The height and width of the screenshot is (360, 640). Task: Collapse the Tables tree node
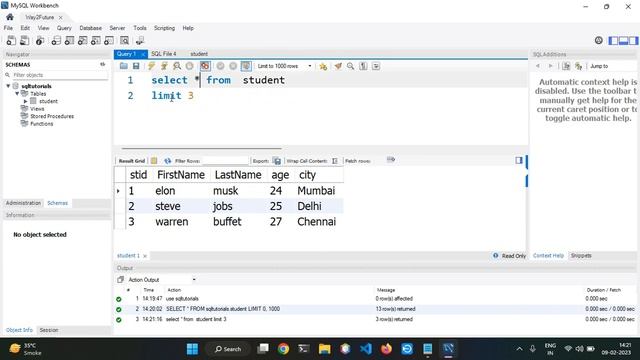coord(17,93)
